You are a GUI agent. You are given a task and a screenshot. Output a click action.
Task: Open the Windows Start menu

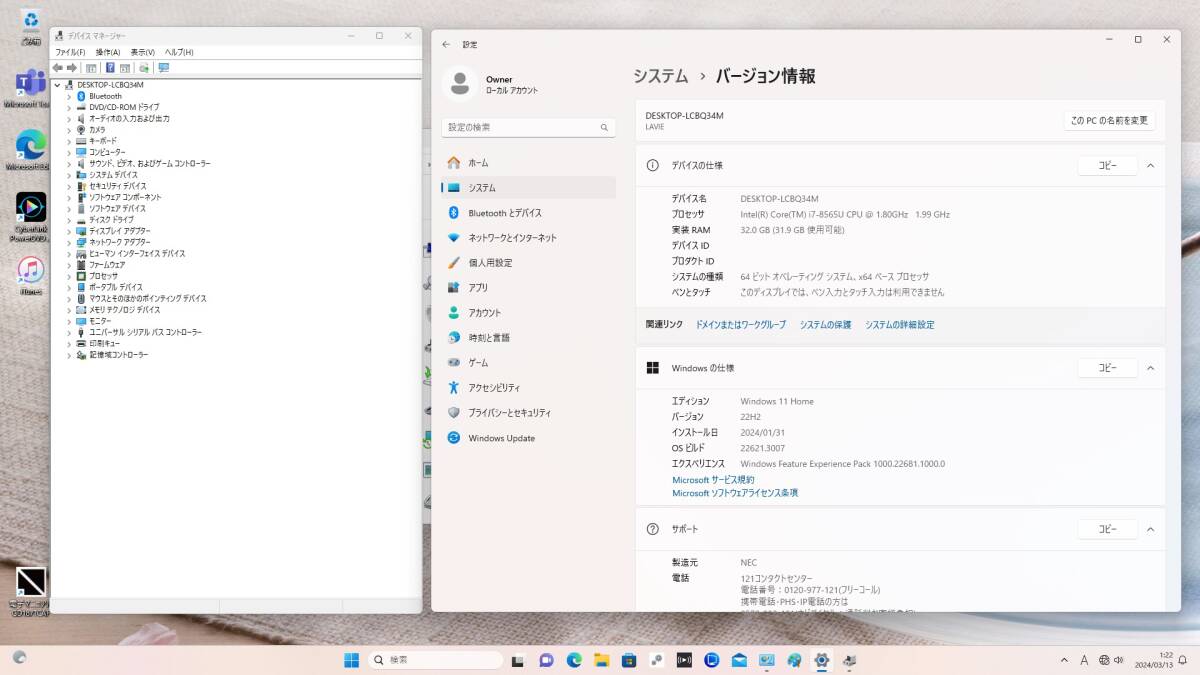tap(352, 660)
